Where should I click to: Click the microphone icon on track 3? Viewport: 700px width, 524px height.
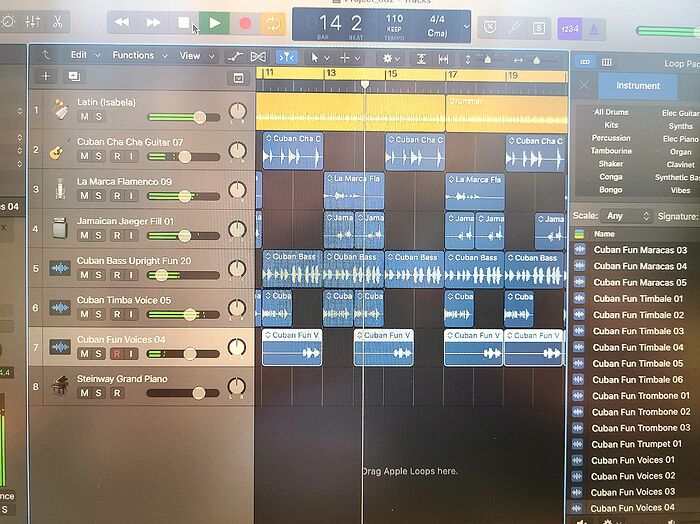(x=60, y=188)
